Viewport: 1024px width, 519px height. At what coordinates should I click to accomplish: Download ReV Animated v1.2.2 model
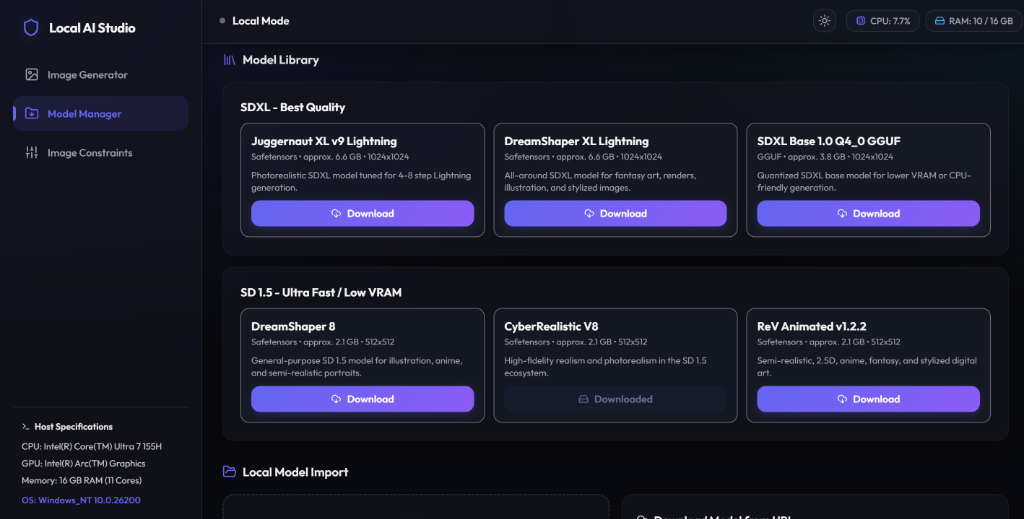868,399
